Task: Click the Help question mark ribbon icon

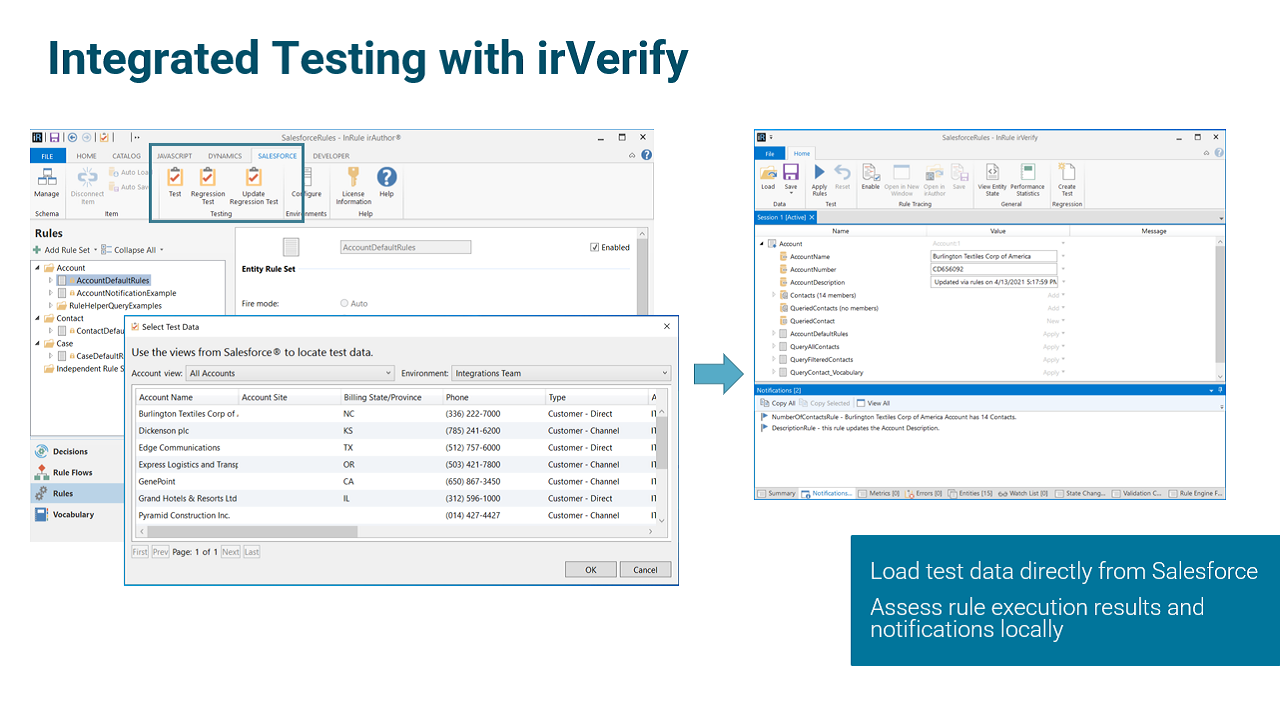Action: coord(386,177)
